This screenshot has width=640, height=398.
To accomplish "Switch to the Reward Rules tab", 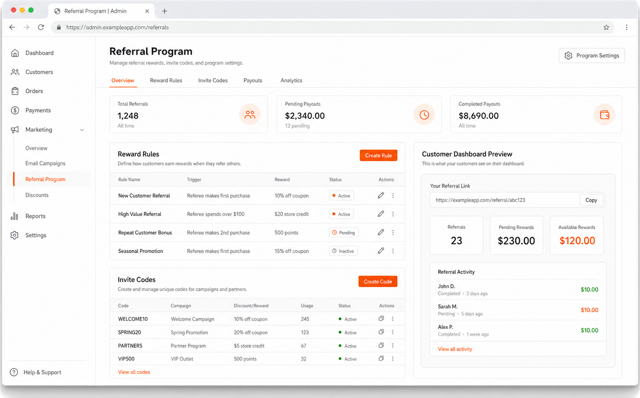I will [166, 80].
